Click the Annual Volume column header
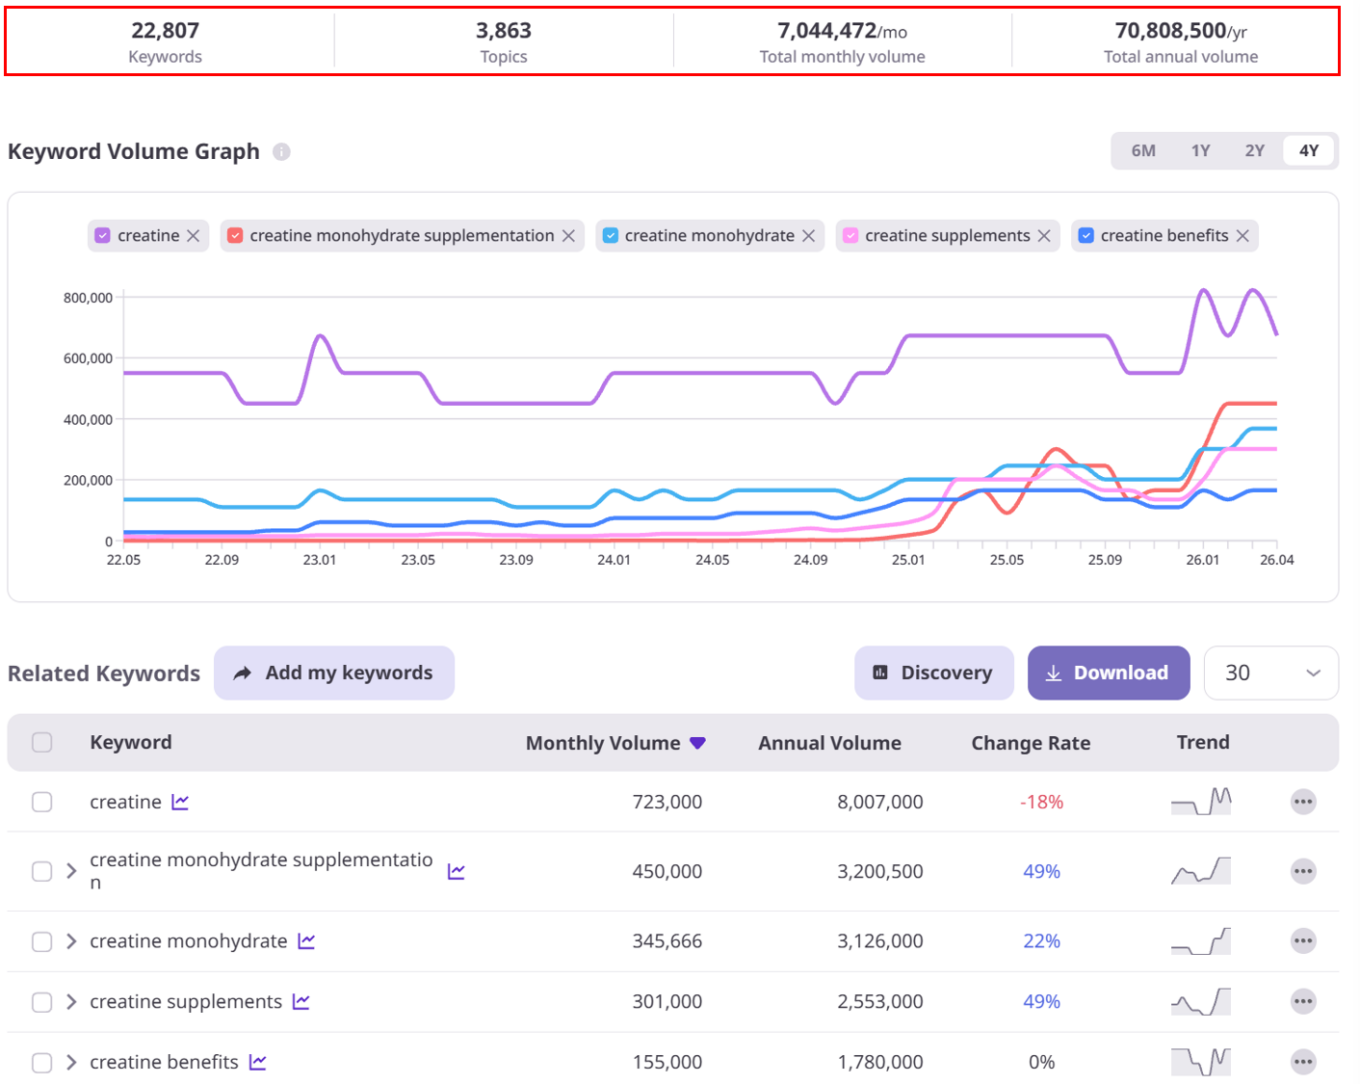The image size is (1360, 1084). click(x=829, y=743)
